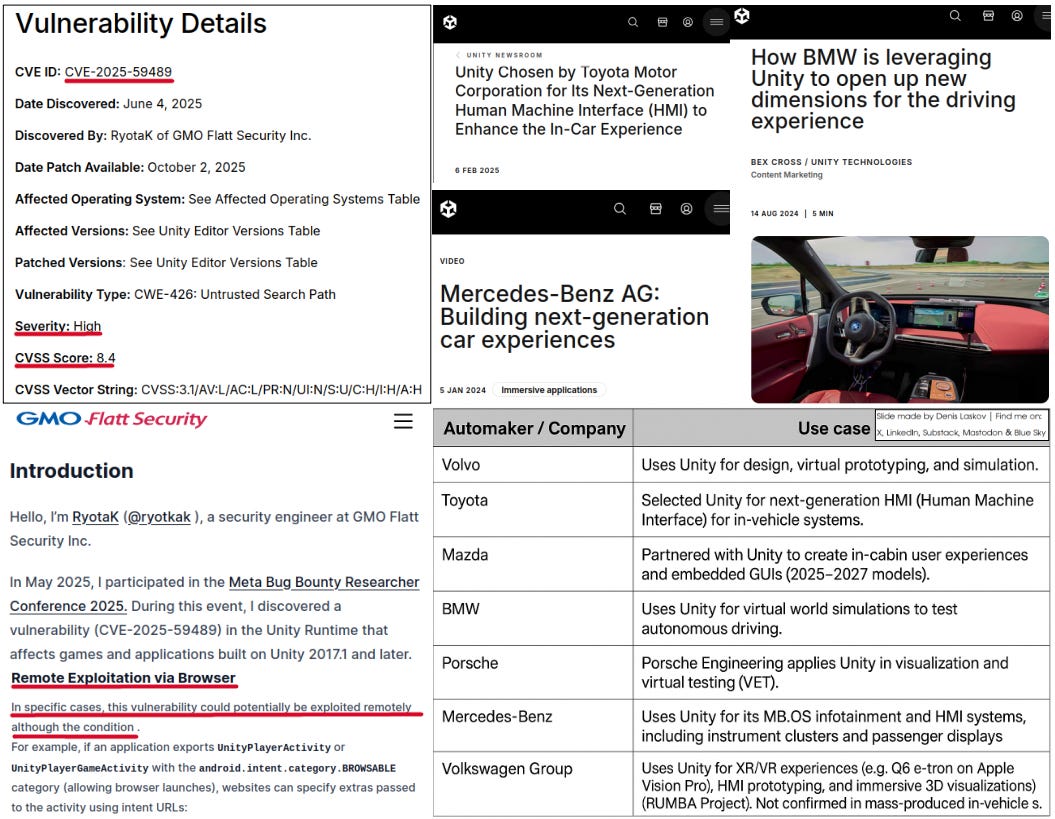This screenshot has height=819, width=1055.
Task: Open the @ryotkak handle link
Action: click(159, 517)
